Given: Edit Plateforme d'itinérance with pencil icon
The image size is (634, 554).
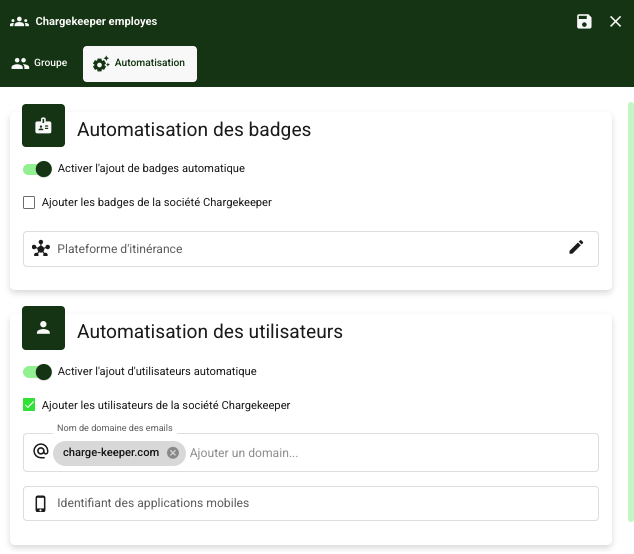Looking at the screenshot, I should tap(576, 248).
